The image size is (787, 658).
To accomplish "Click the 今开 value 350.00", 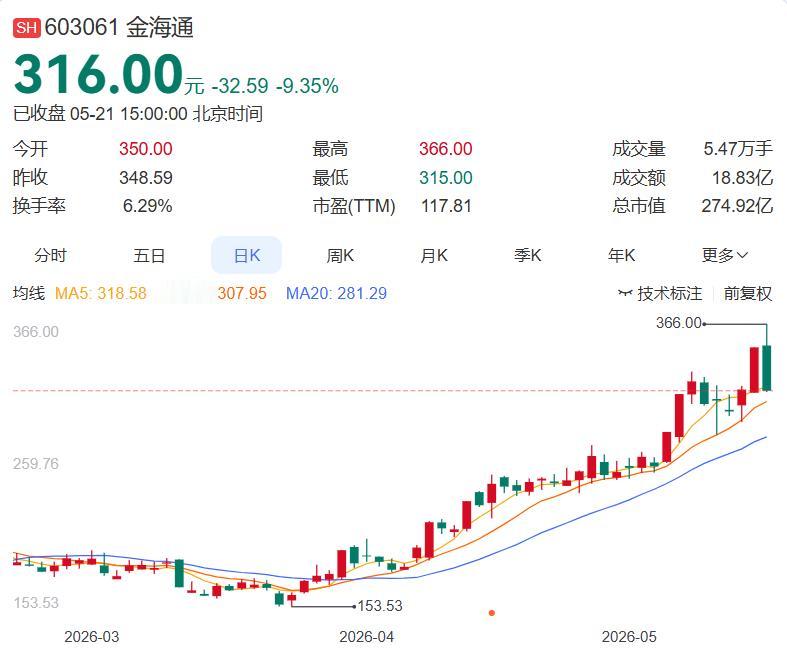I will pyautogui.click(x=146, y=149).
